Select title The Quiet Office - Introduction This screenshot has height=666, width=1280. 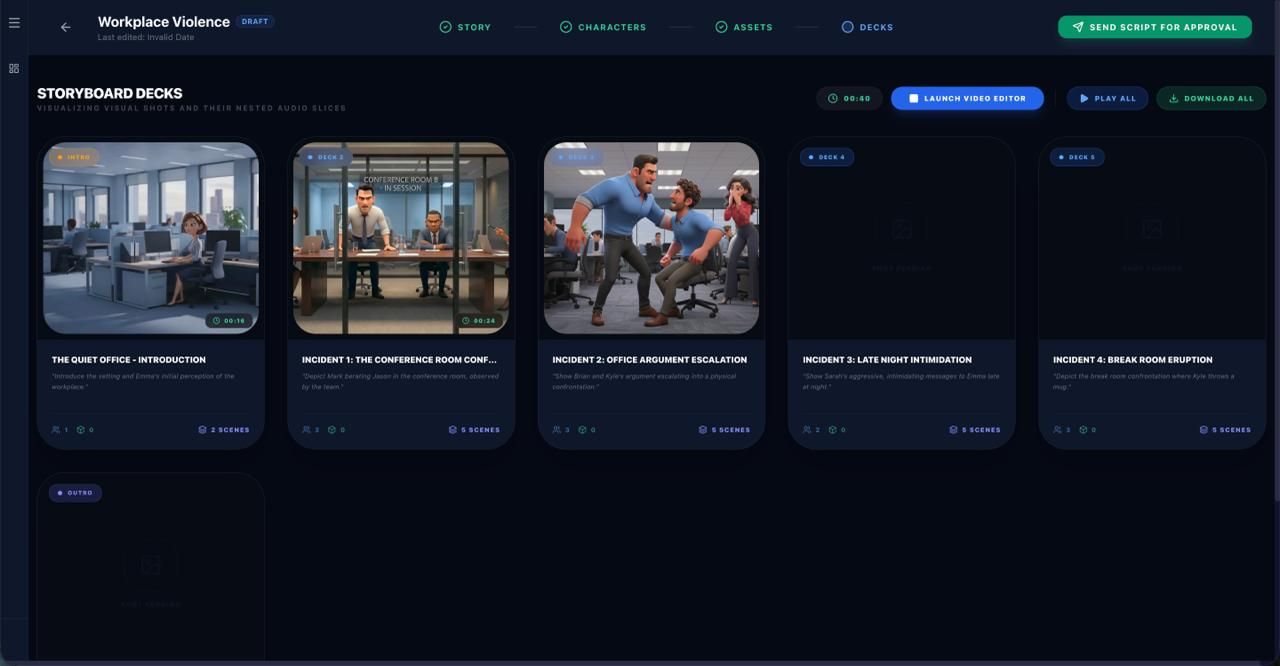point(129,360)
